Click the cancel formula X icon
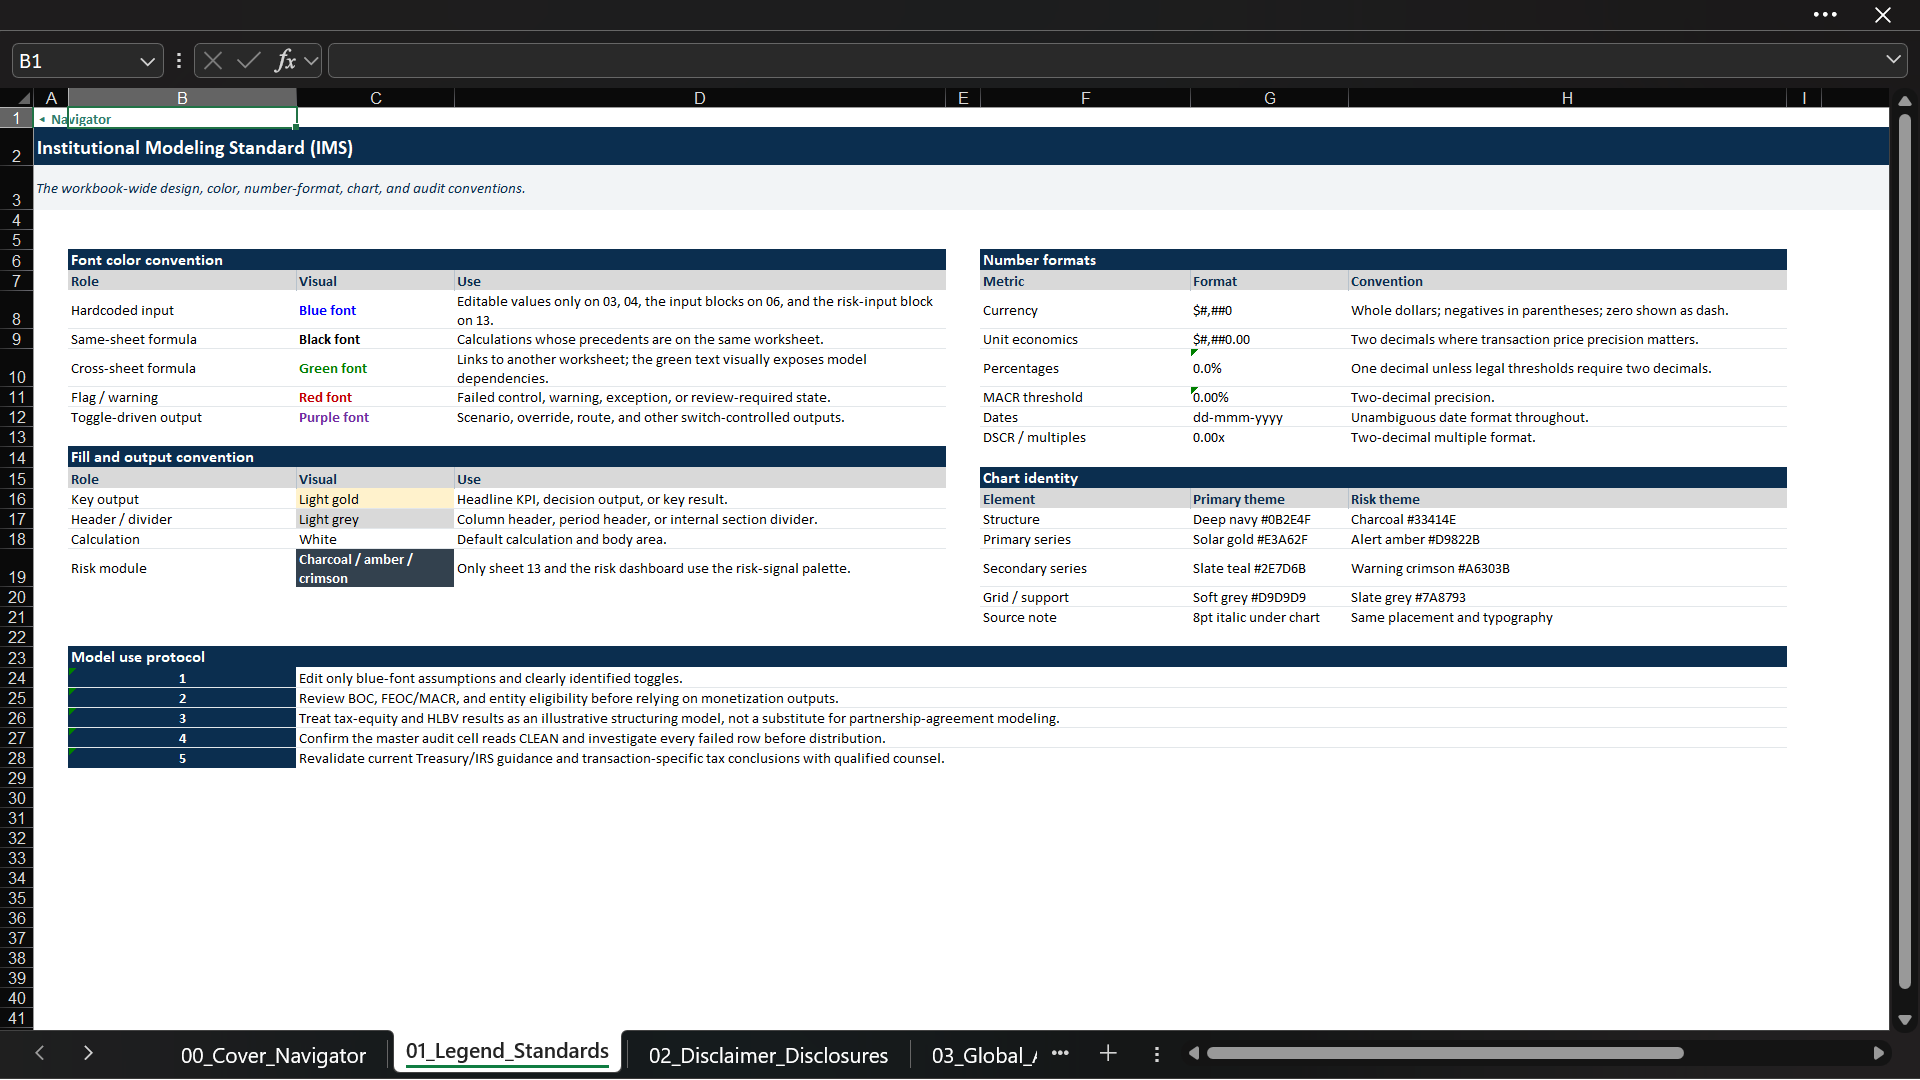1920x1080 pixels. (213, 61)
